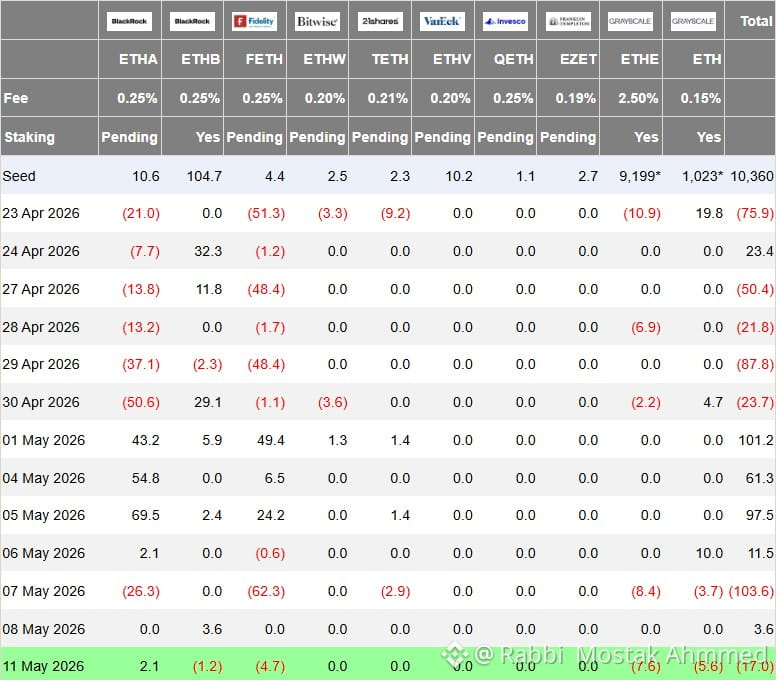This screenshot has height=680, width=776.
Task: Click 32.3 in 24 Apr row
Action: 208,251
